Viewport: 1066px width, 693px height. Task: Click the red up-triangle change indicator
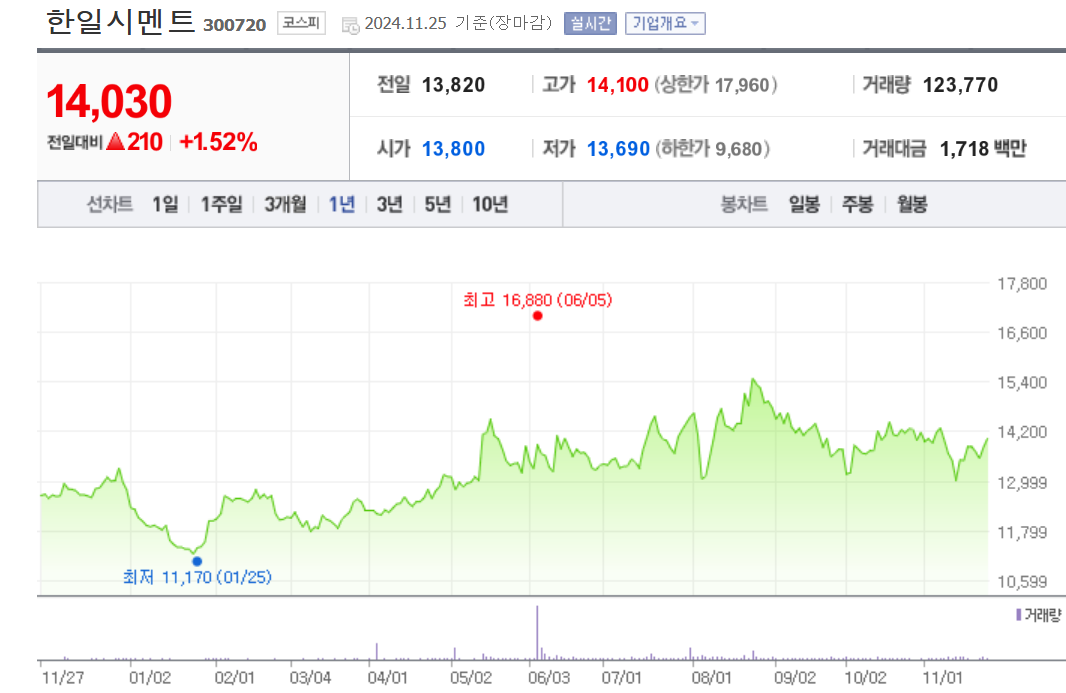tap(116, 141)
